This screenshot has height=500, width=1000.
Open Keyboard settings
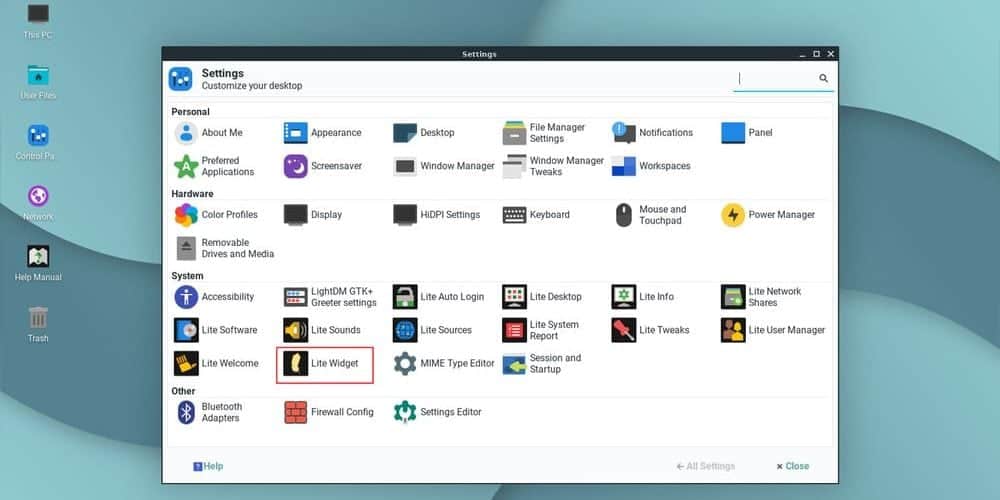coord(536,215)
